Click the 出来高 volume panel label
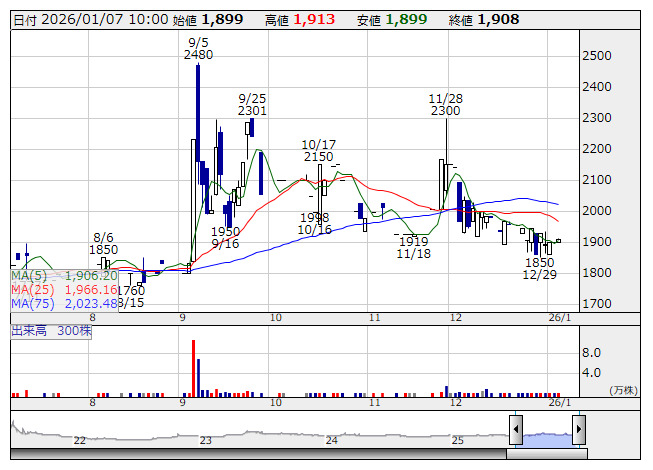 [x=50, y=330]
